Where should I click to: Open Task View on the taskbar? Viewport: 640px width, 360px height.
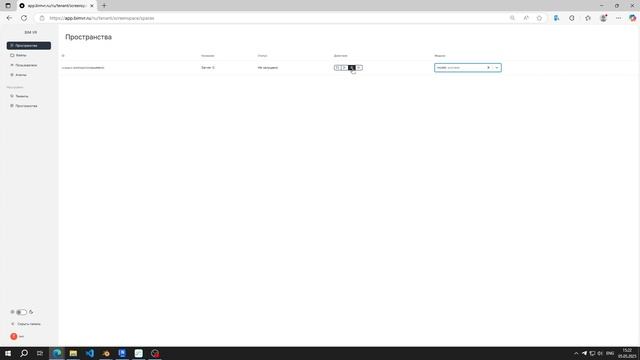[40, 353]
